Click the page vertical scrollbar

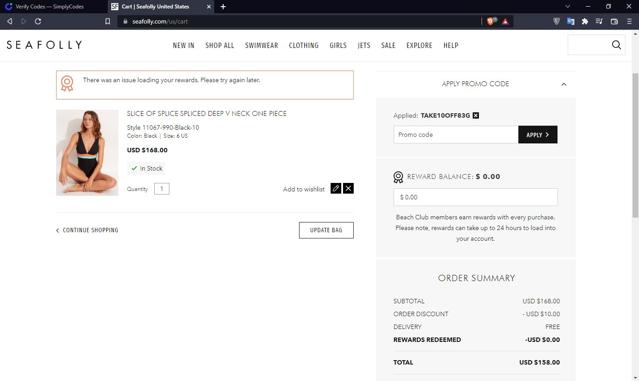pos(635,145)
